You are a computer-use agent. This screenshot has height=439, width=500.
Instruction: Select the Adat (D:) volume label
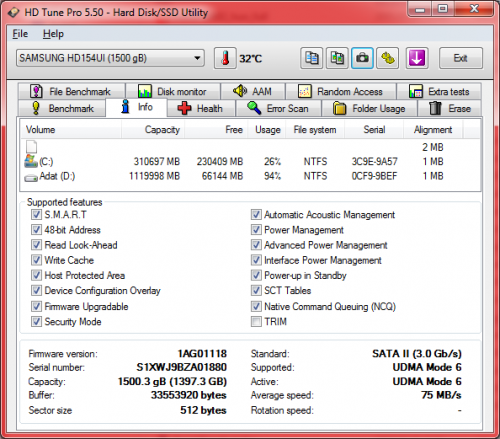pyautogui.click(x=57, y=176)
